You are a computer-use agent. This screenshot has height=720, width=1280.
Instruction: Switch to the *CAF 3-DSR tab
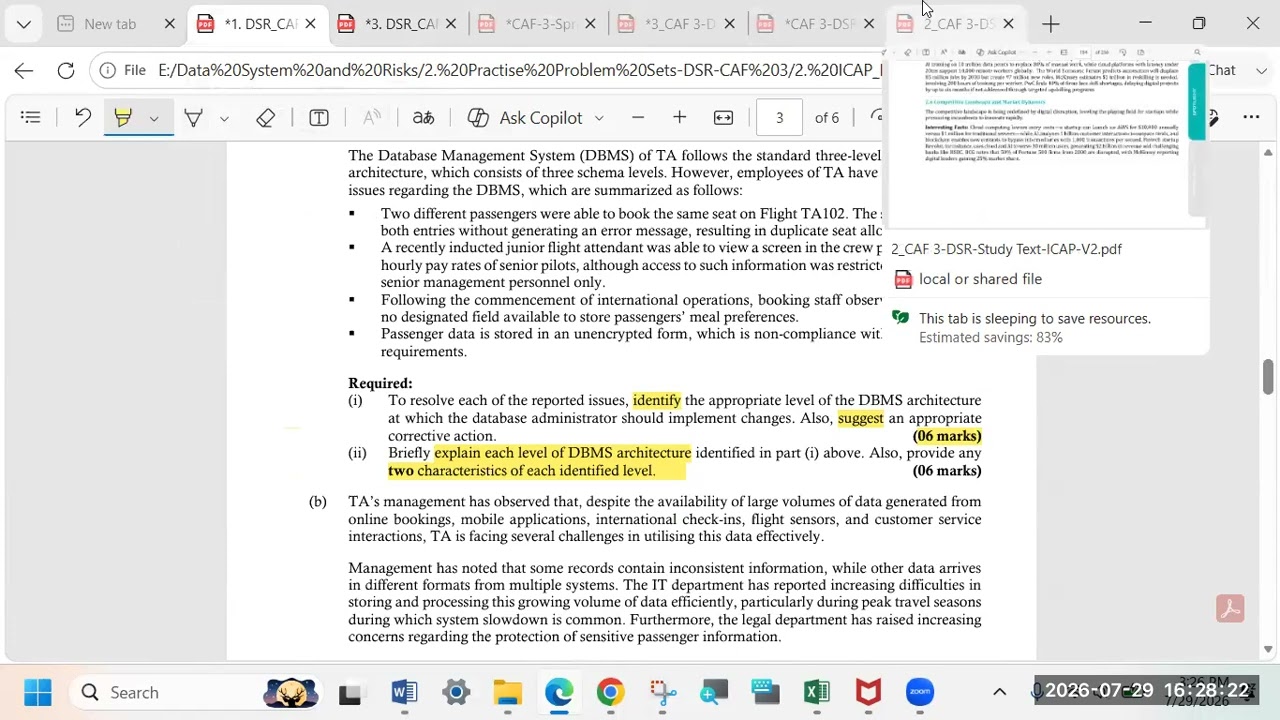(x=815, y=24)
